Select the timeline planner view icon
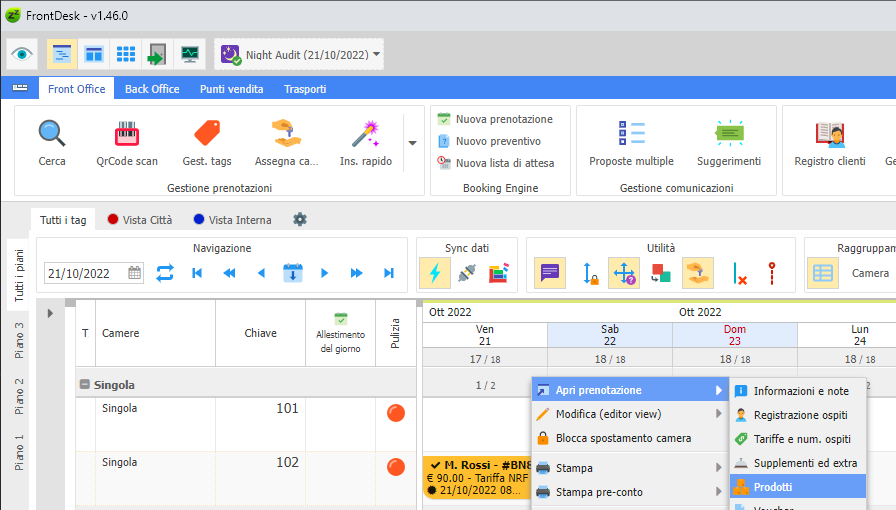The width and height of the screenshot is (896, 510). [x=62, y=54]
